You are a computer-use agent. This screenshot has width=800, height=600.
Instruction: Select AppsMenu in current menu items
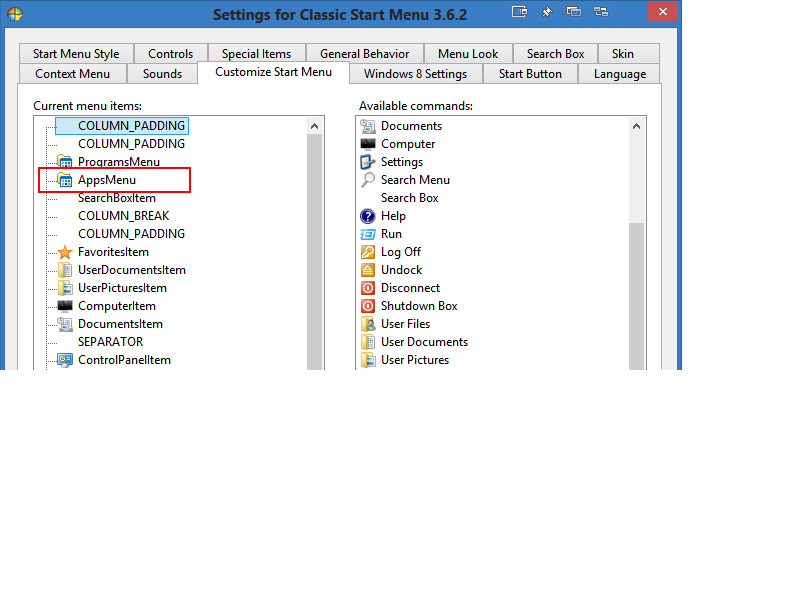pyautogui.click(x=107, y=180)
